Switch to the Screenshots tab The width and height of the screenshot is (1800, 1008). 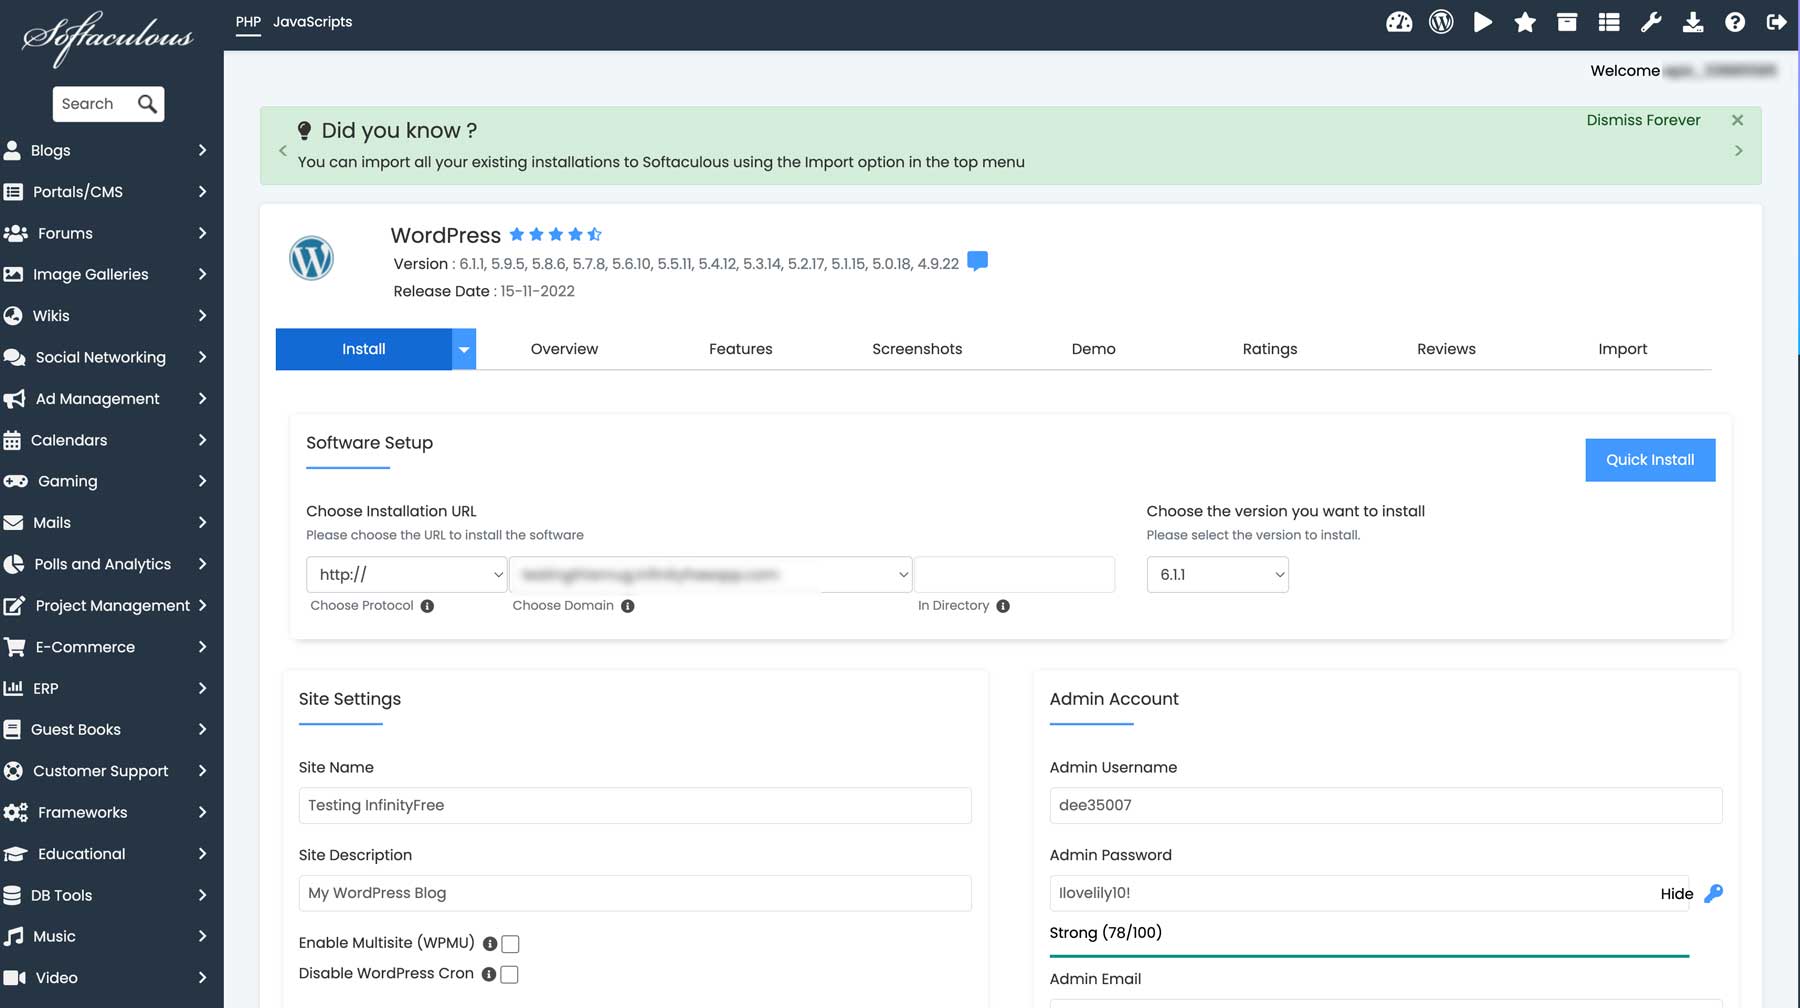(917, 349)
